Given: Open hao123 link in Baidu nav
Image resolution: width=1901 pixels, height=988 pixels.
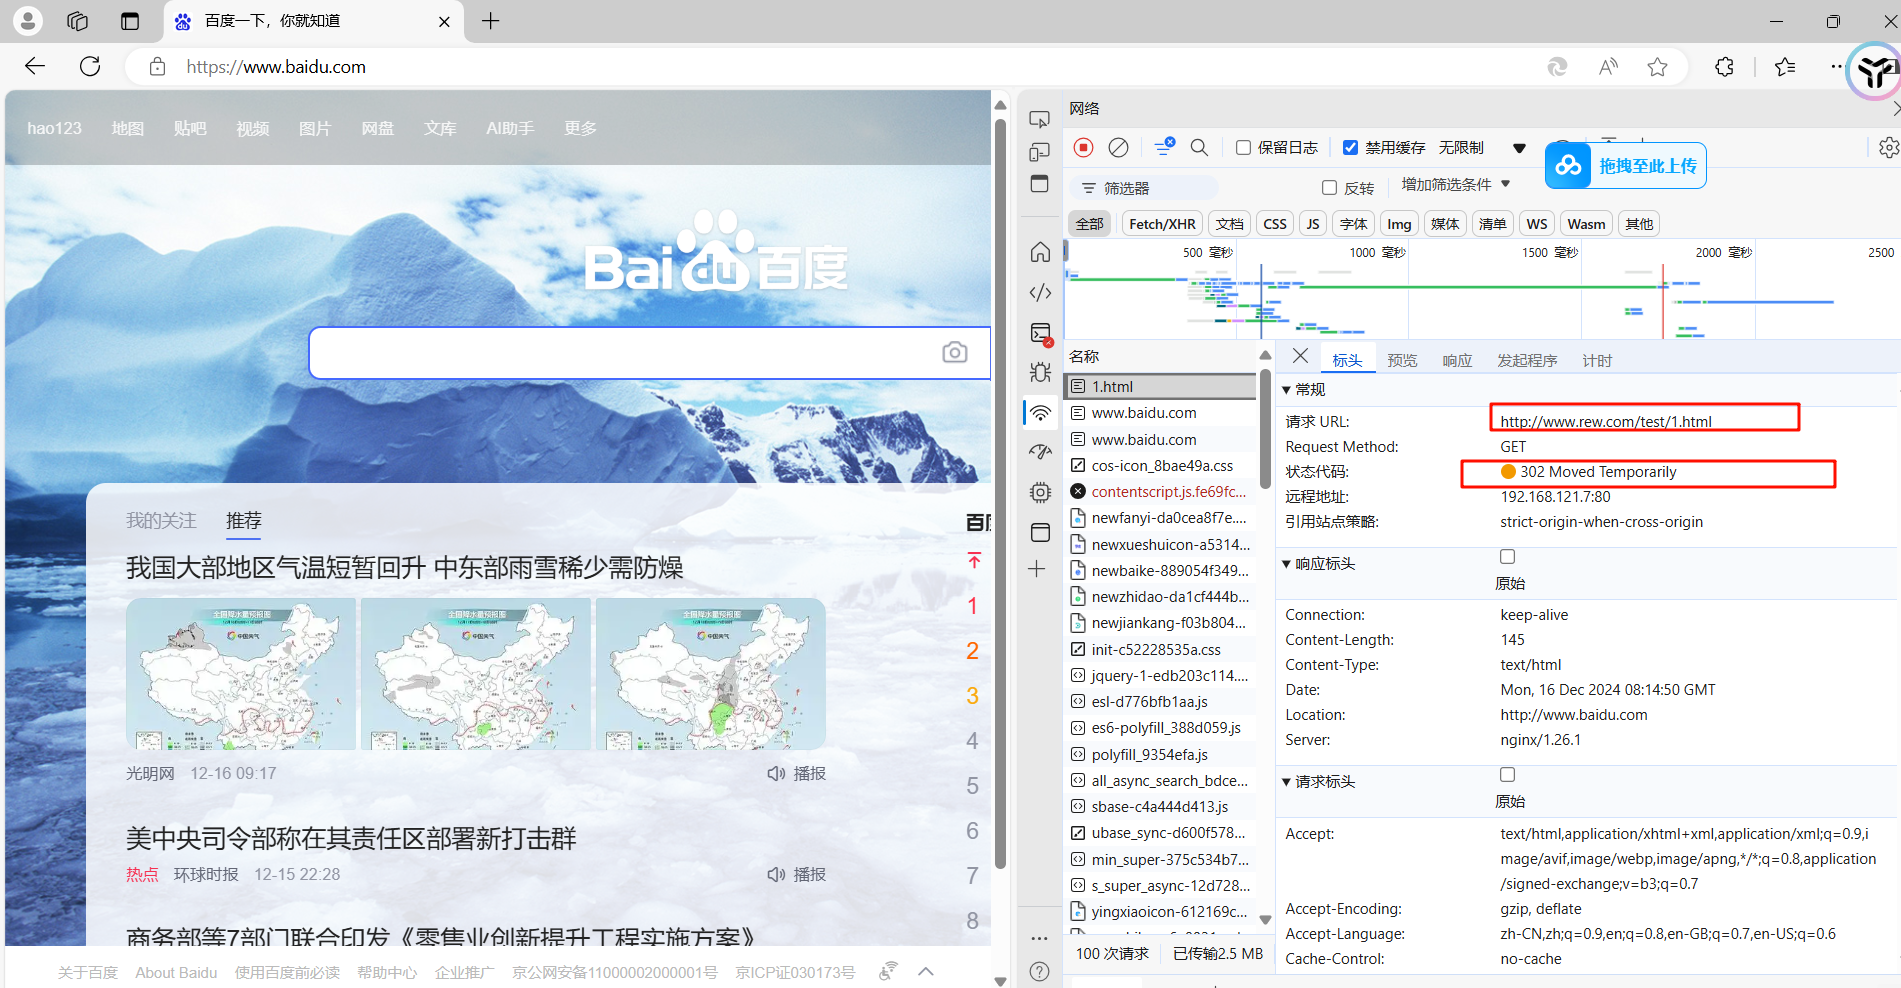Looking at the screenshot, I should [55, 129].
